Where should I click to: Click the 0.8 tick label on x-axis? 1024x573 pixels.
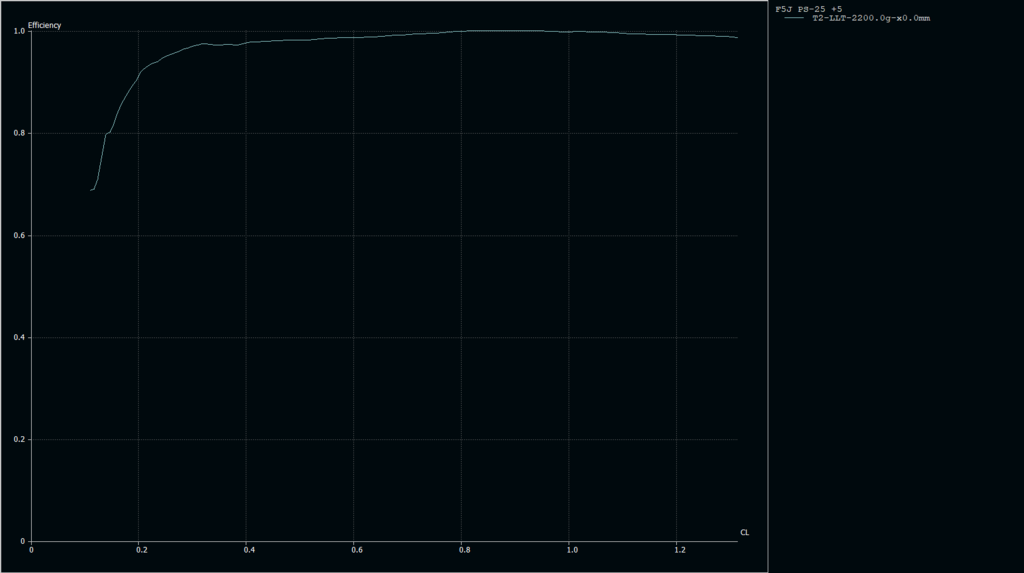click(464, 550)
